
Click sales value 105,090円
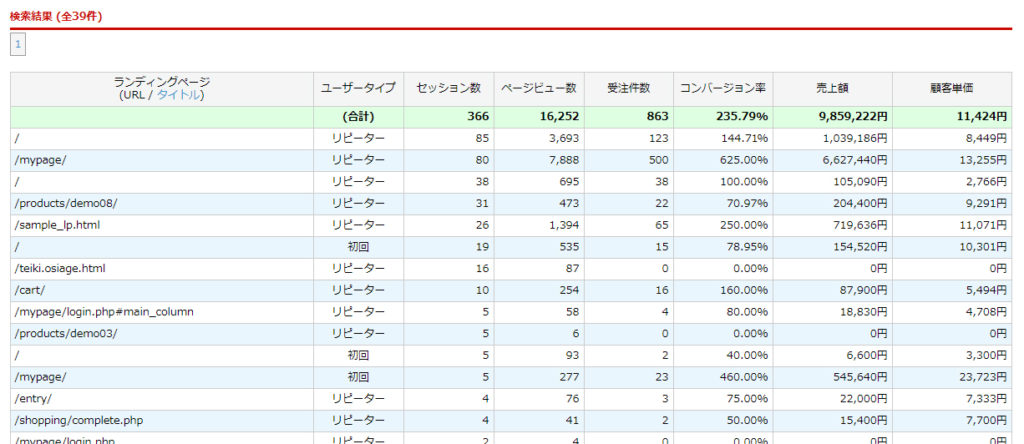861,182
